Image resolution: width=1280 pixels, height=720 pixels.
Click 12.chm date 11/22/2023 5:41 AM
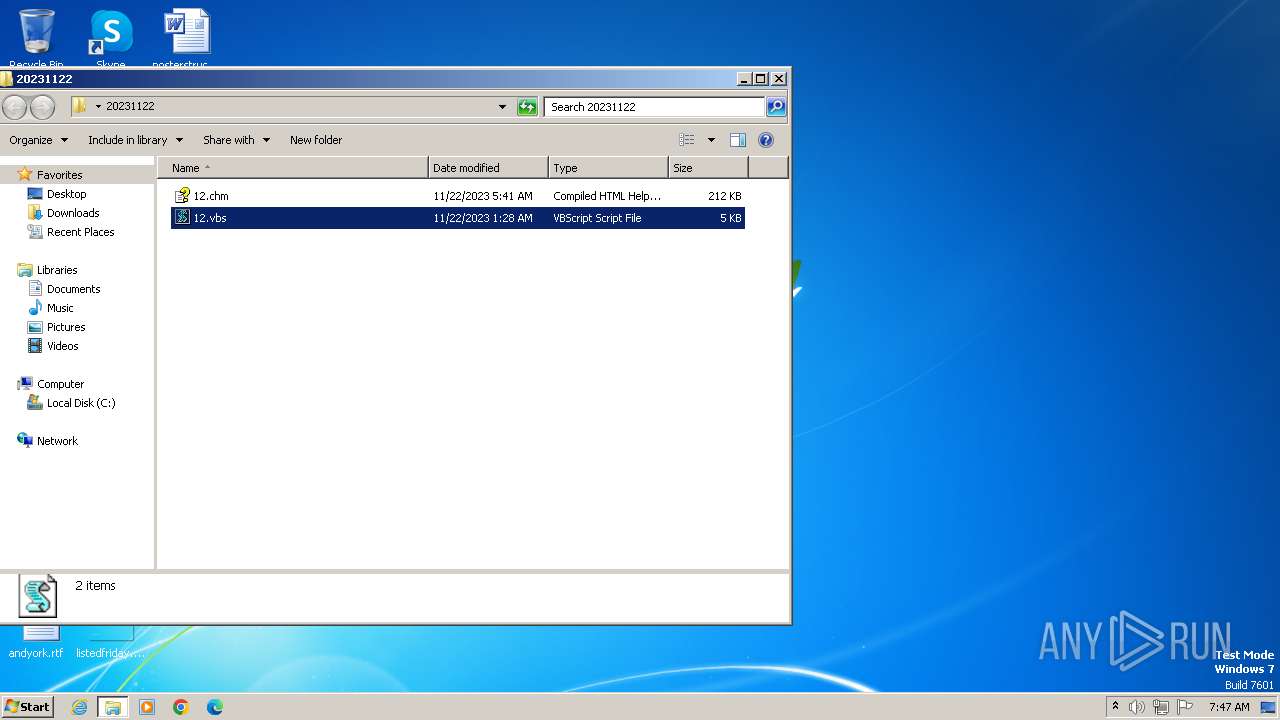pyautogui.click(x=483, y=196)
